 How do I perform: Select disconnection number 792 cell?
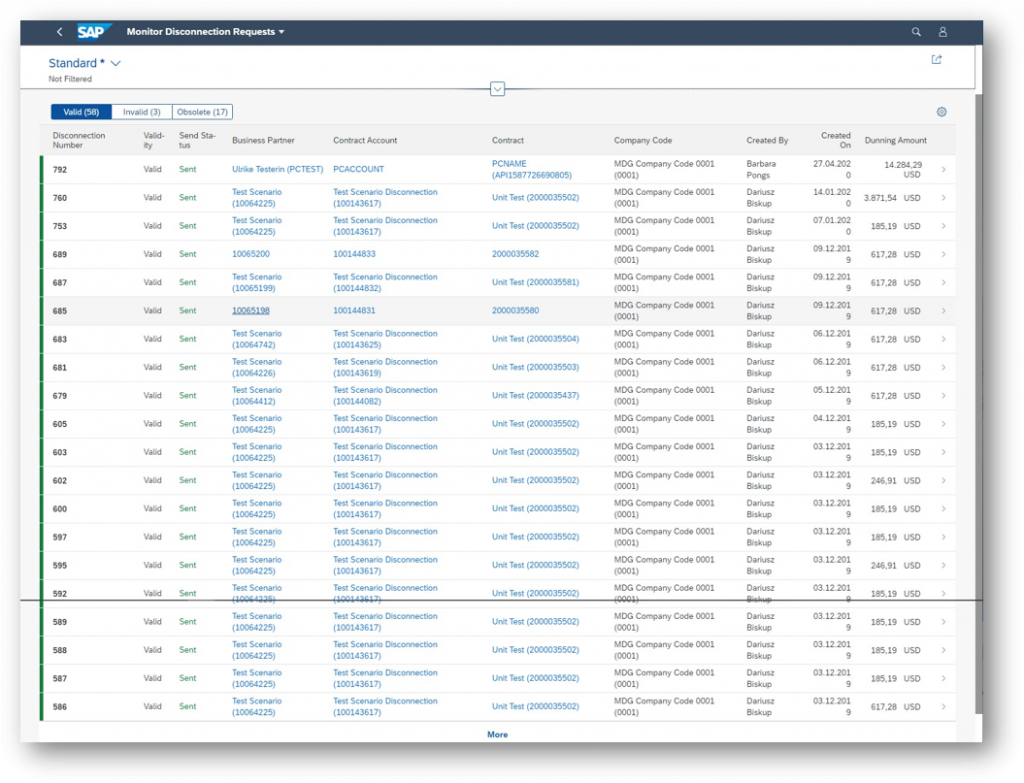point(59,170)
